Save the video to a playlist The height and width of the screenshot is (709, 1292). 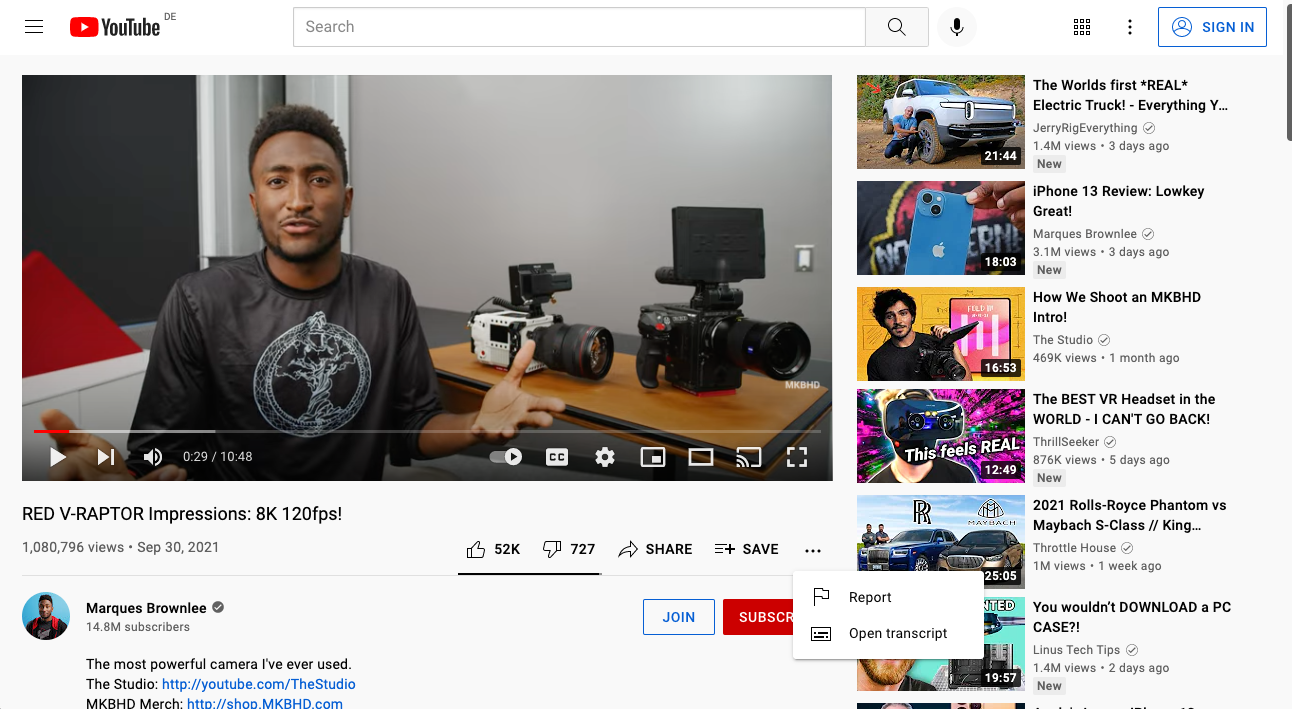click(746, 549)
